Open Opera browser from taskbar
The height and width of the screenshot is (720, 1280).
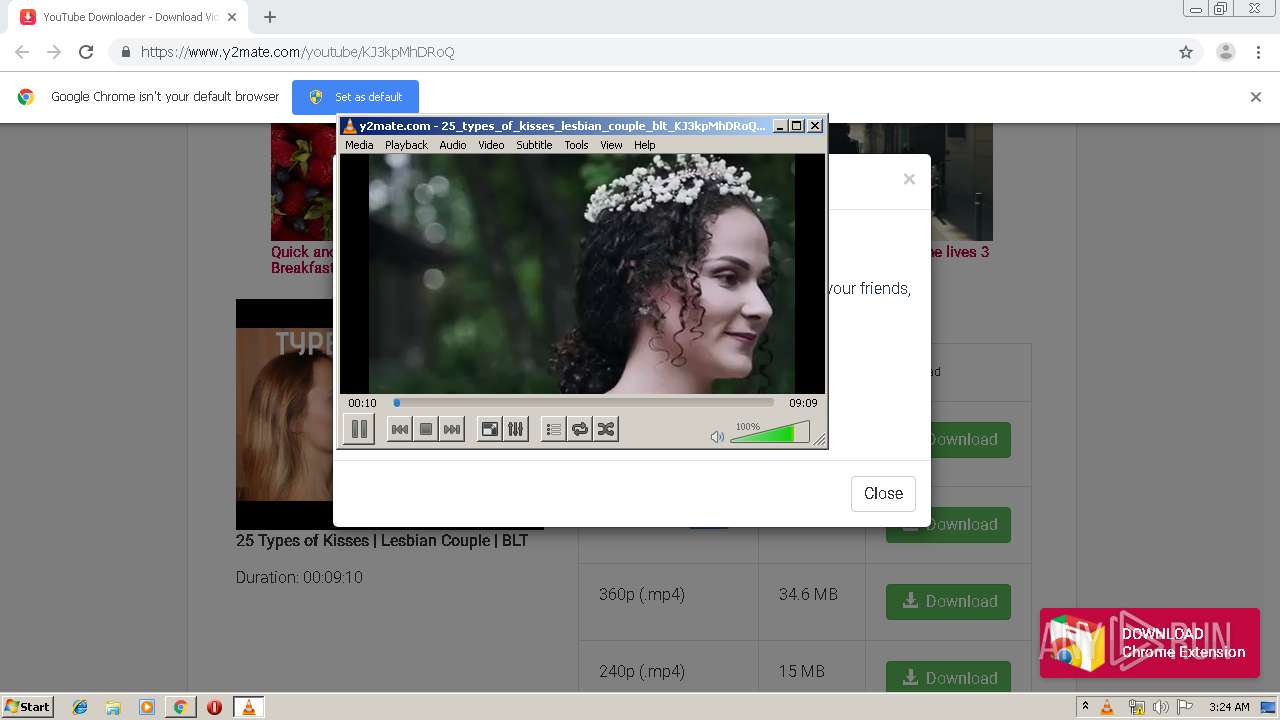[x=214, y=707]
